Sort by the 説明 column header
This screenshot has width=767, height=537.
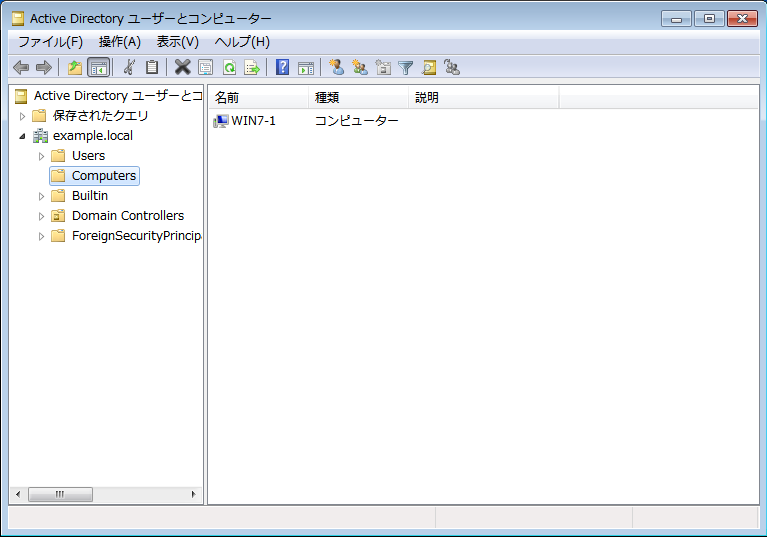point(484,98)
